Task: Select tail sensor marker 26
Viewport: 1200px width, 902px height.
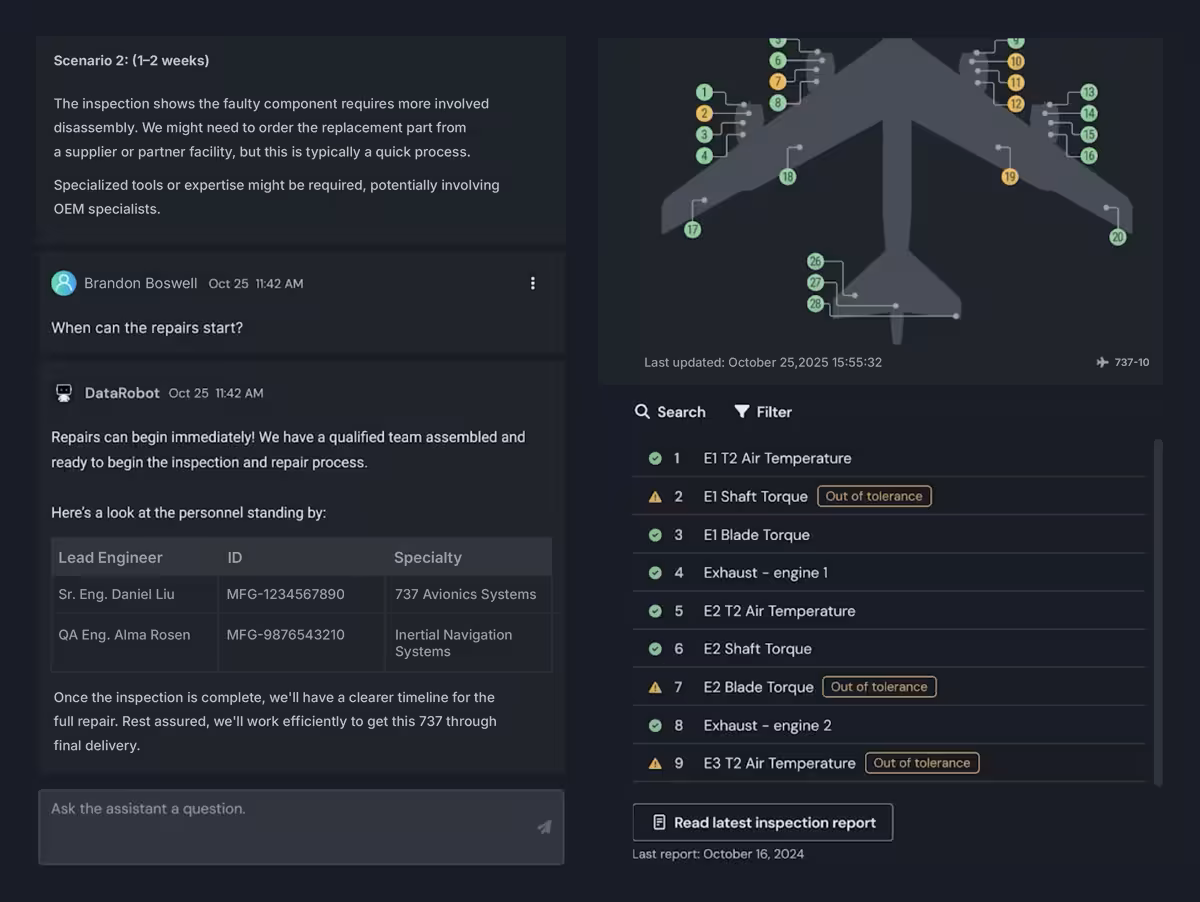Action: tap(815, 261)
